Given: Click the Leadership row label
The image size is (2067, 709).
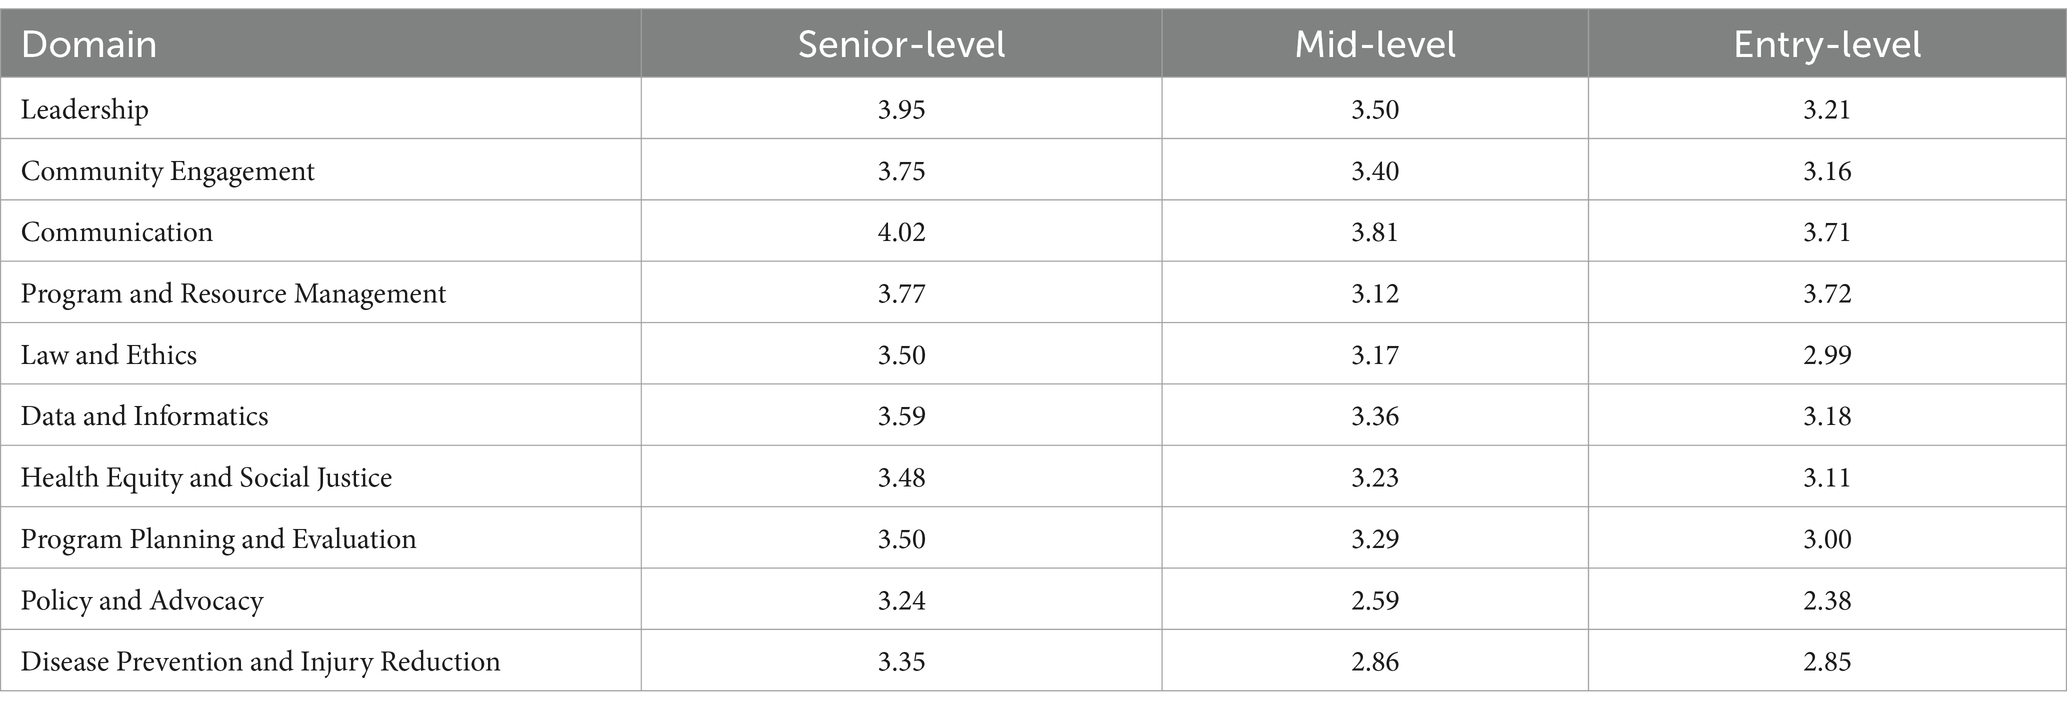Looking at the screenshot, I should (x=85, y=109).
